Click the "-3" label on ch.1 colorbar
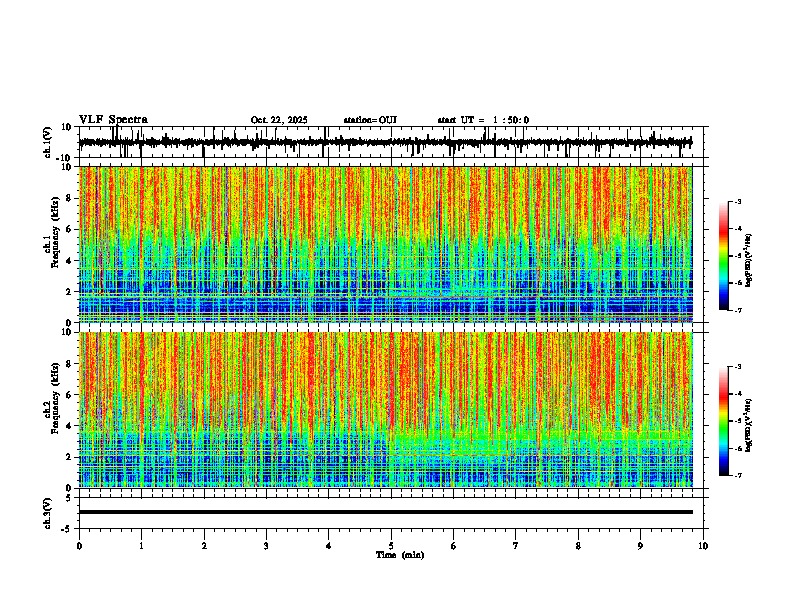Viewport: 792px width, 612px height. point(737,201)
